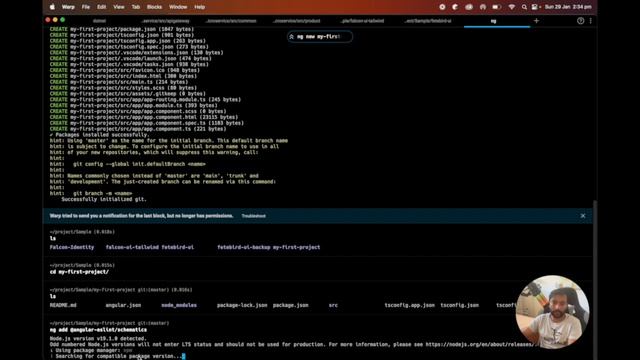Screen dimensions: 640x360
Task: Open the Warp application menu
Action: [x=68, y=7]
